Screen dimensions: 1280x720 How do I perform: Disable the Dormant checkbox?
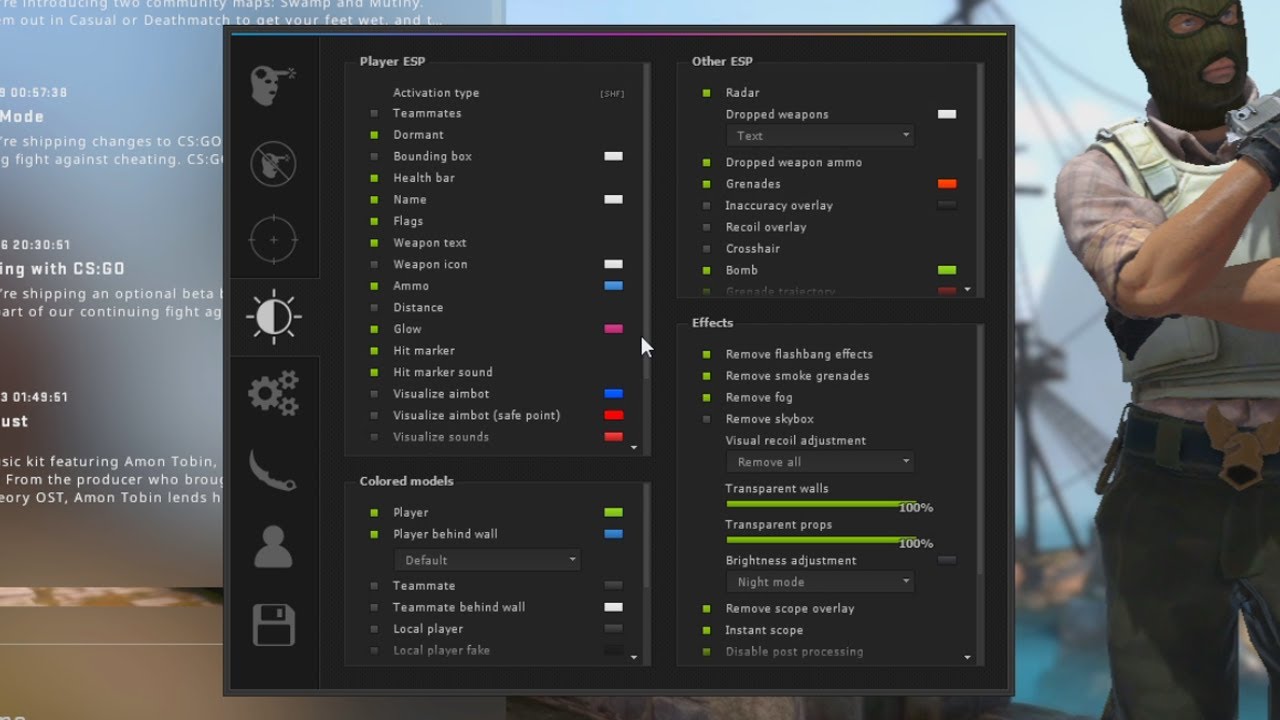pyautogui.click(x=374, y=135)
